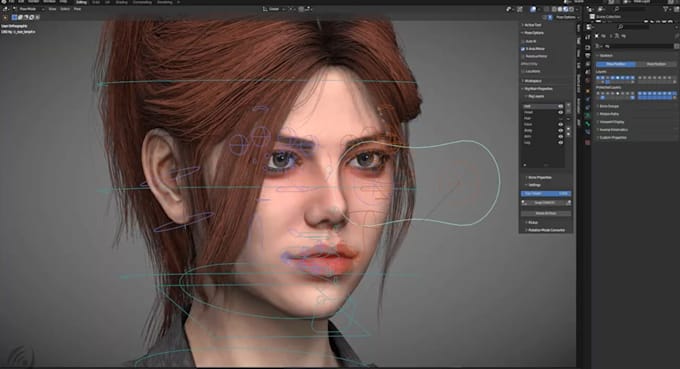Open the Pose Options popover in header
The image size is (680, 369).
click(x=568, y=17)
